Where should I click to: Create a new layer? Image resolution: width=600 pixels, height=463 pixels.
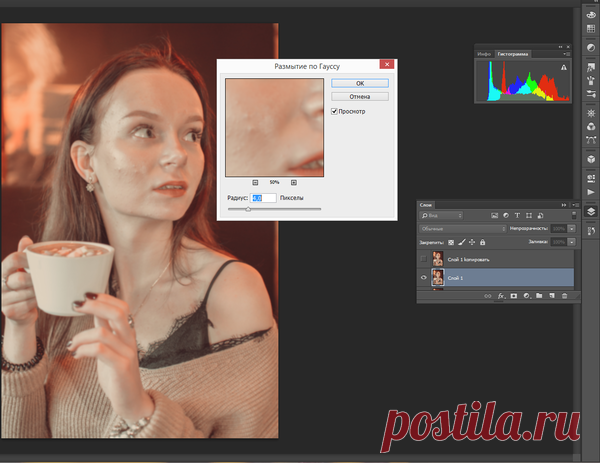point(552,295)
